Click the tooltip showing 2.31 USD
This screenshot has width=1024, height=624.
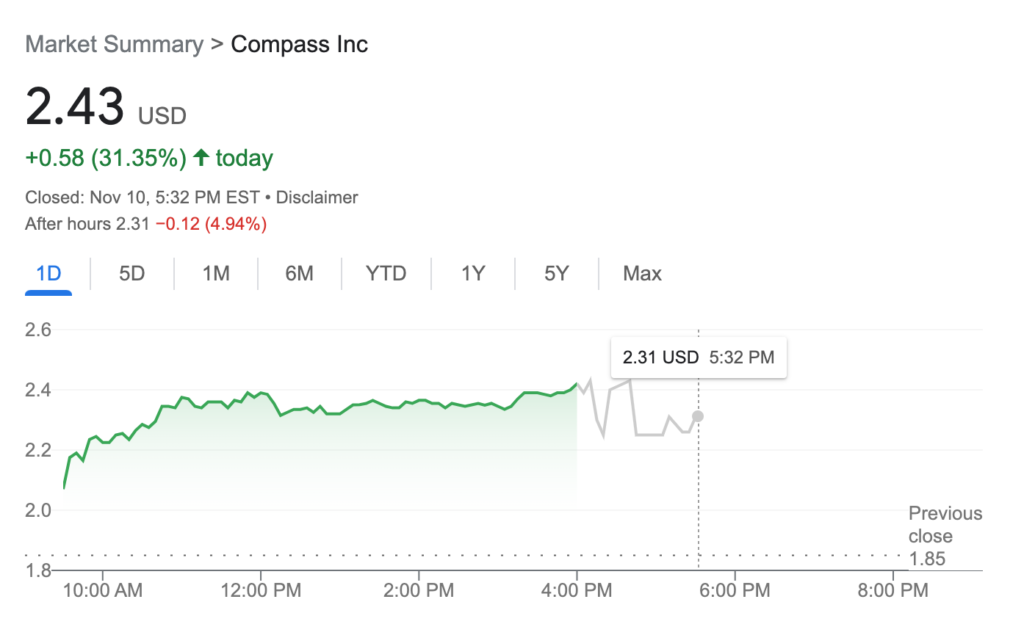(698, 357)
